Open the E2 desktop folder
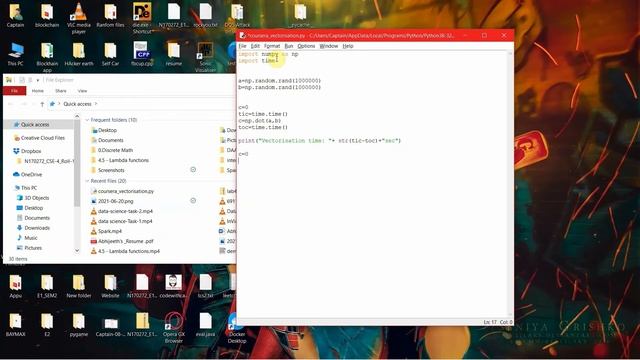Viewport: 640px width, 360px height. point(47,325)
